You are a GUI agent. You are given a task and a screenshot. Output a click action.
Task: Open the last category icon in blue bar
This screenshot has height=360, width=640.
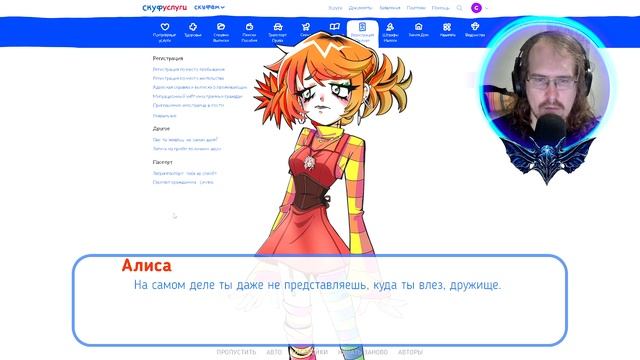tap(475, 27)
